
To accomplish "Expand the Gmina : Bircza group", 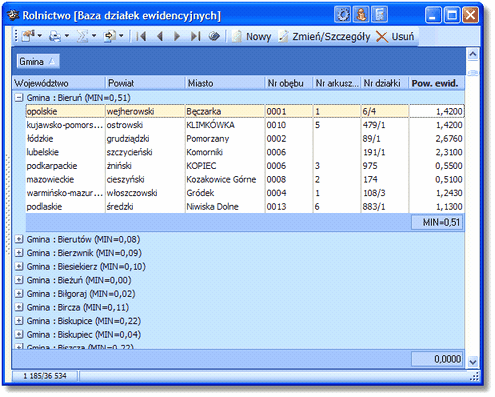I will [19, 307].
